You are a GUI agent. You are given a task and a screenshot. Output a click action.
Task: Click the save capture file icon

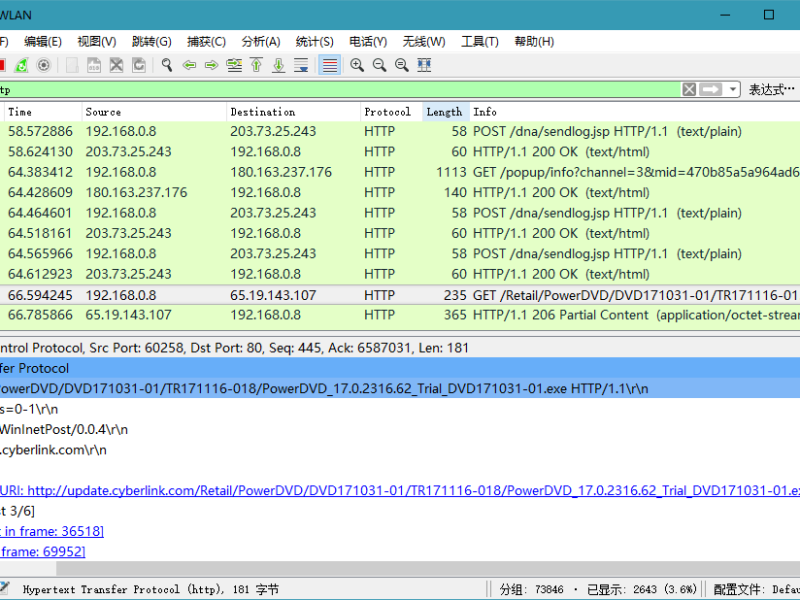click(94, 65)
